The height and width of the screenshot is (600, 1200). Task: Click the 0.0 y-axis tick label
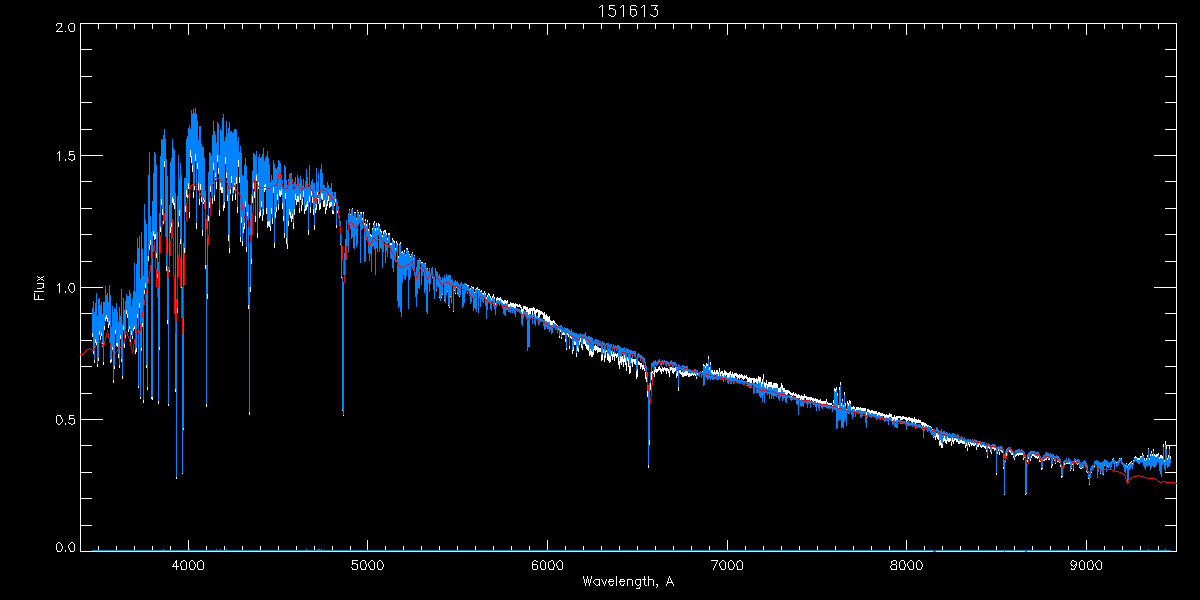click(65, 548)
